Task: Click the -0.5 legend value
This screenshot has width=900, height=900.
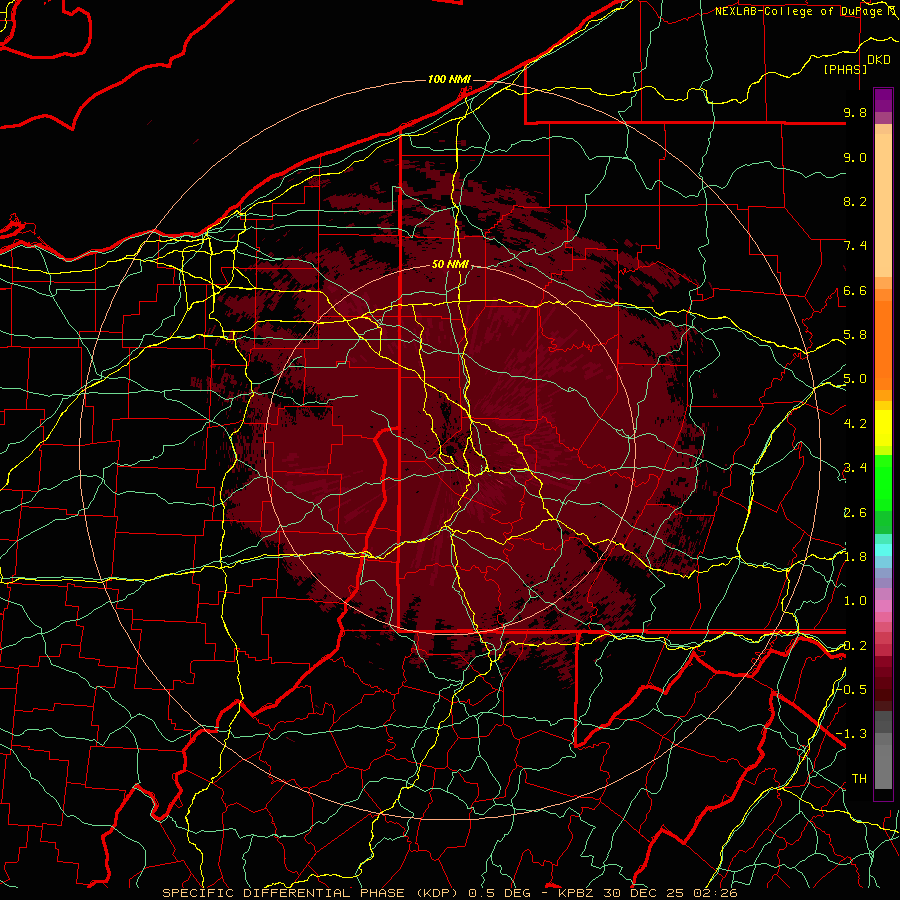Action: pos(853,689)
